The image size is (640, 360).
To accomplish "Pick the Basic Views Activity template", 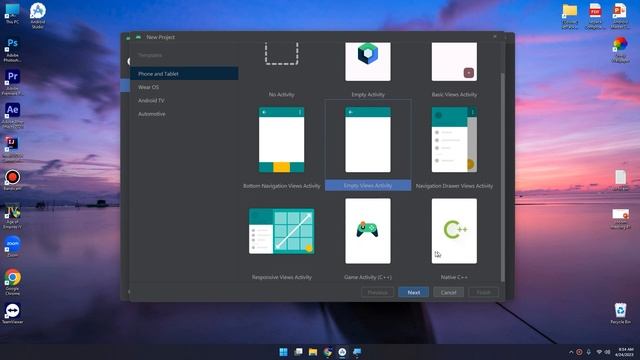I will point(454,62).
